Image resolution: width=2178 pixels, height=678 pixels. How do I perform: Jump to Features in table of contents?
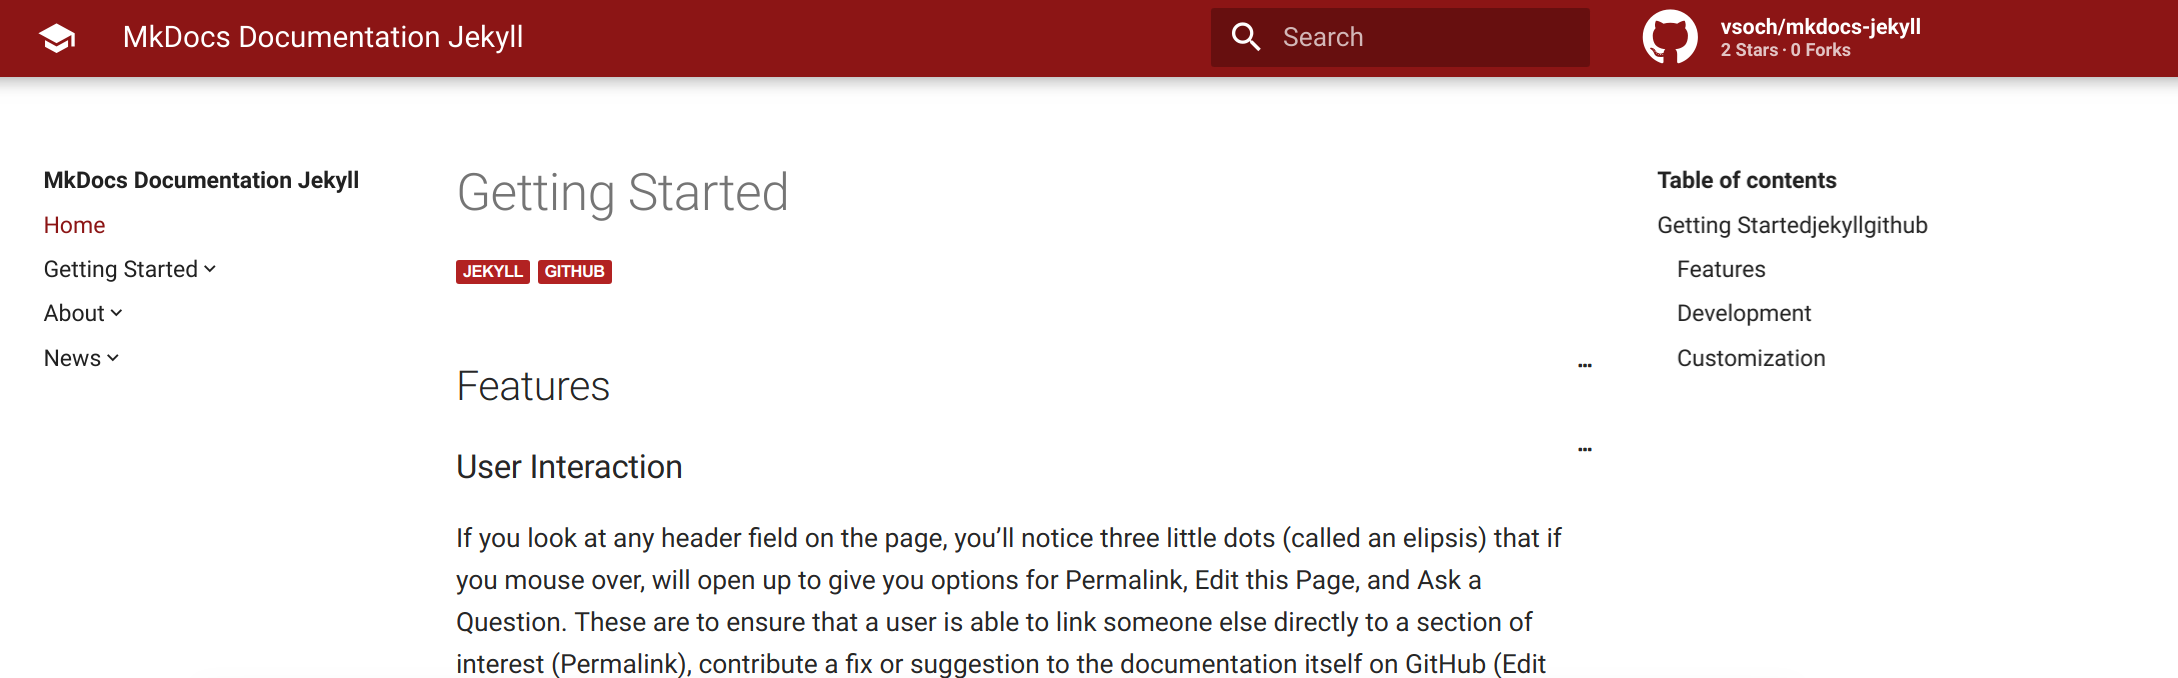[1721, 269]
